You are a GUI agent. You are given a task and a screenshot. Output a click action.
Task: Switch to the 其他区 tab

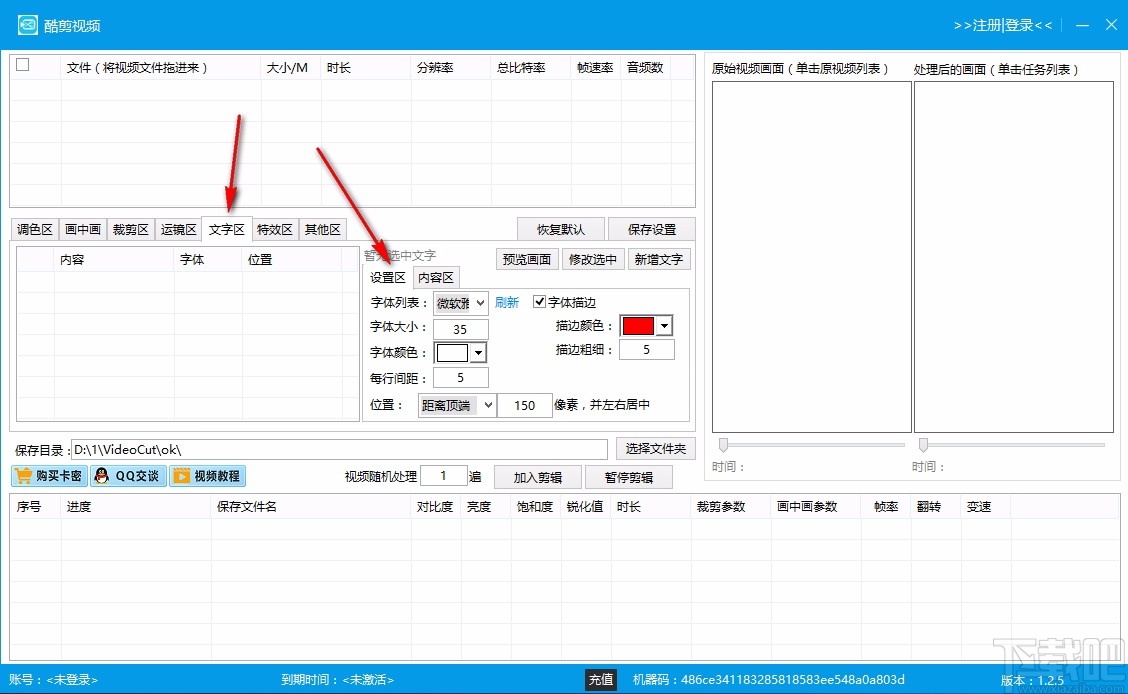[x=322, y=229]
